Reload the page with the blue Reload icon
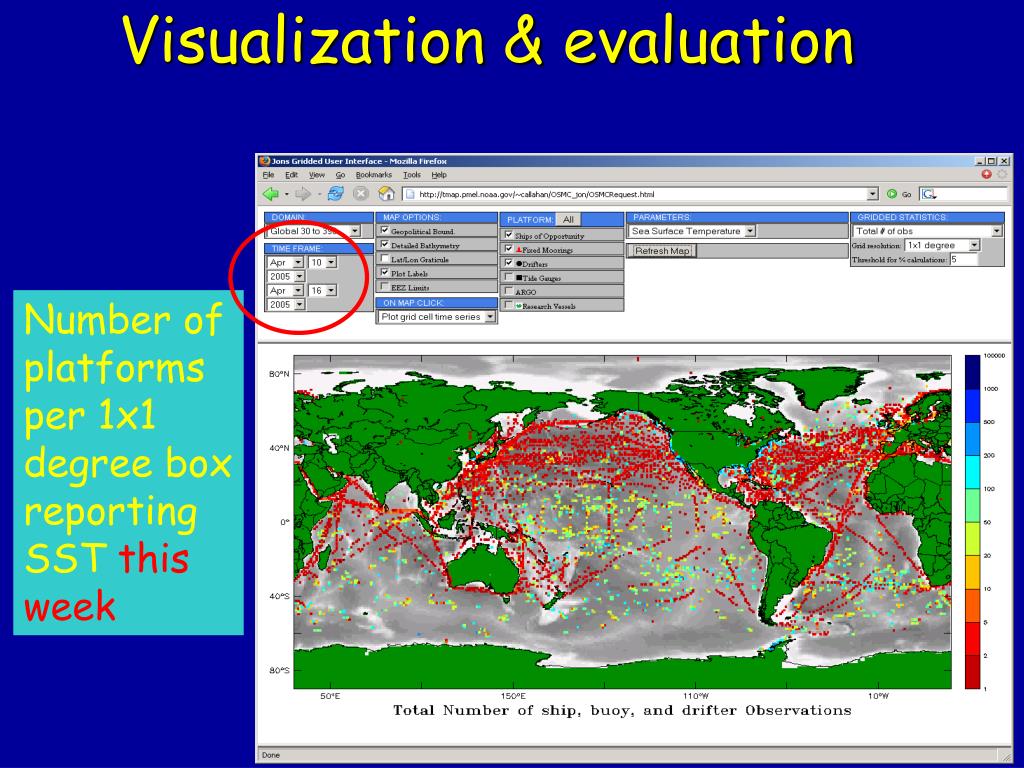This screenshot has height=768, width=1024. click(336, 193)
